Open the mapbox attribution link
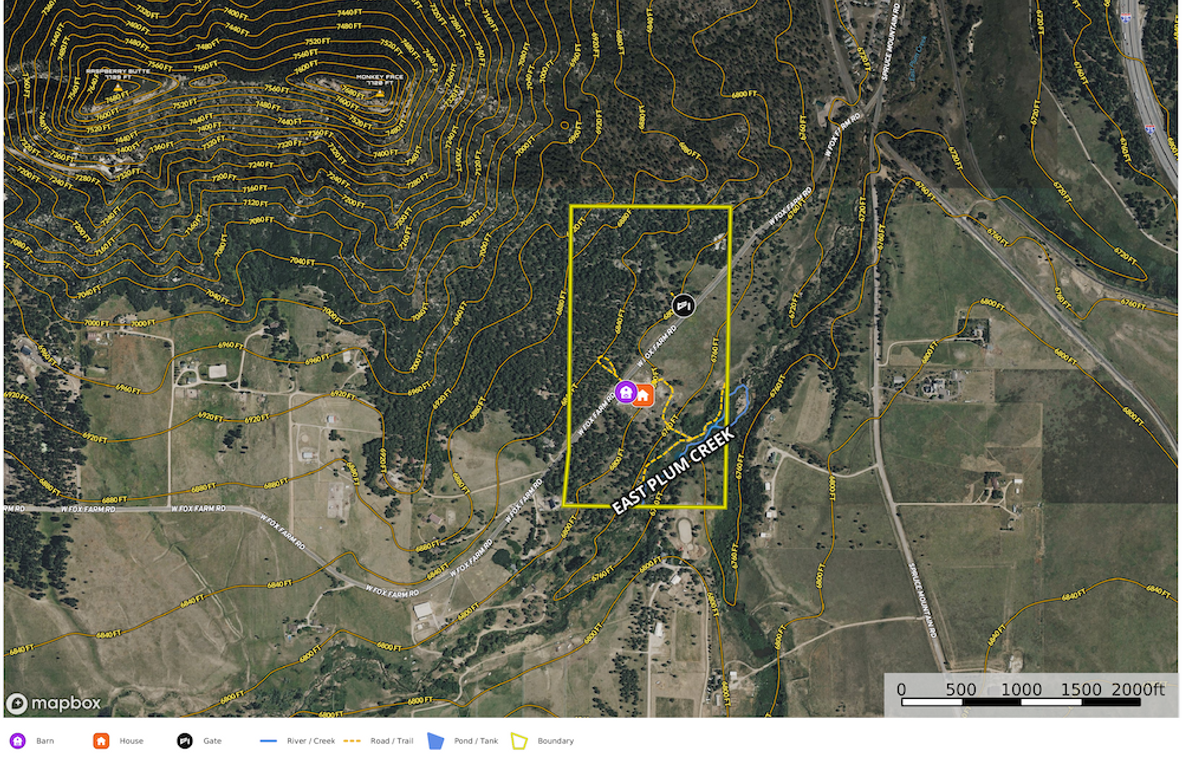Screen dimensions: 1182x772 (60, 704)
